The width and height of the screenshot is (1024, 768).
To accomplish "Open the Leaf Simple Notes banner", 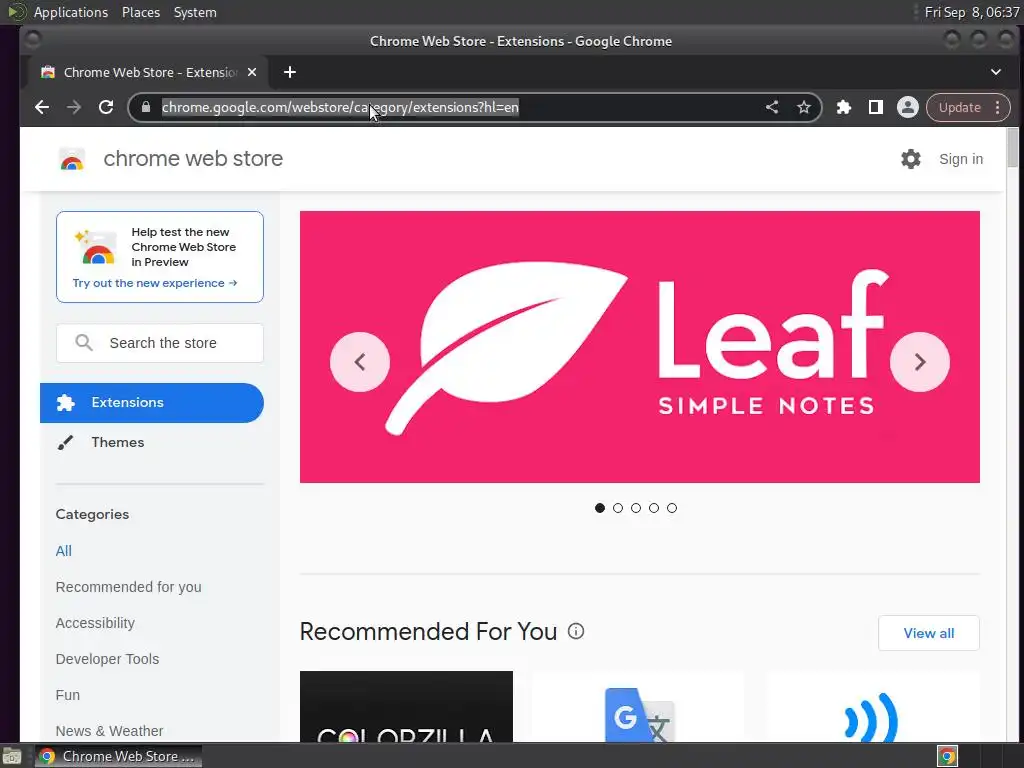I will (x=640, y=347).
